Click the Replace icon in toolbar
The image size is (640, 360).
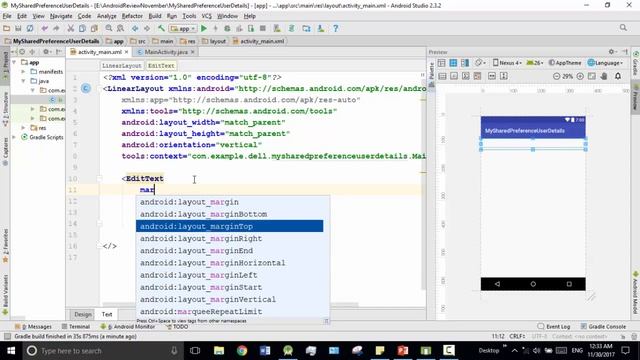tap(120, 28)
